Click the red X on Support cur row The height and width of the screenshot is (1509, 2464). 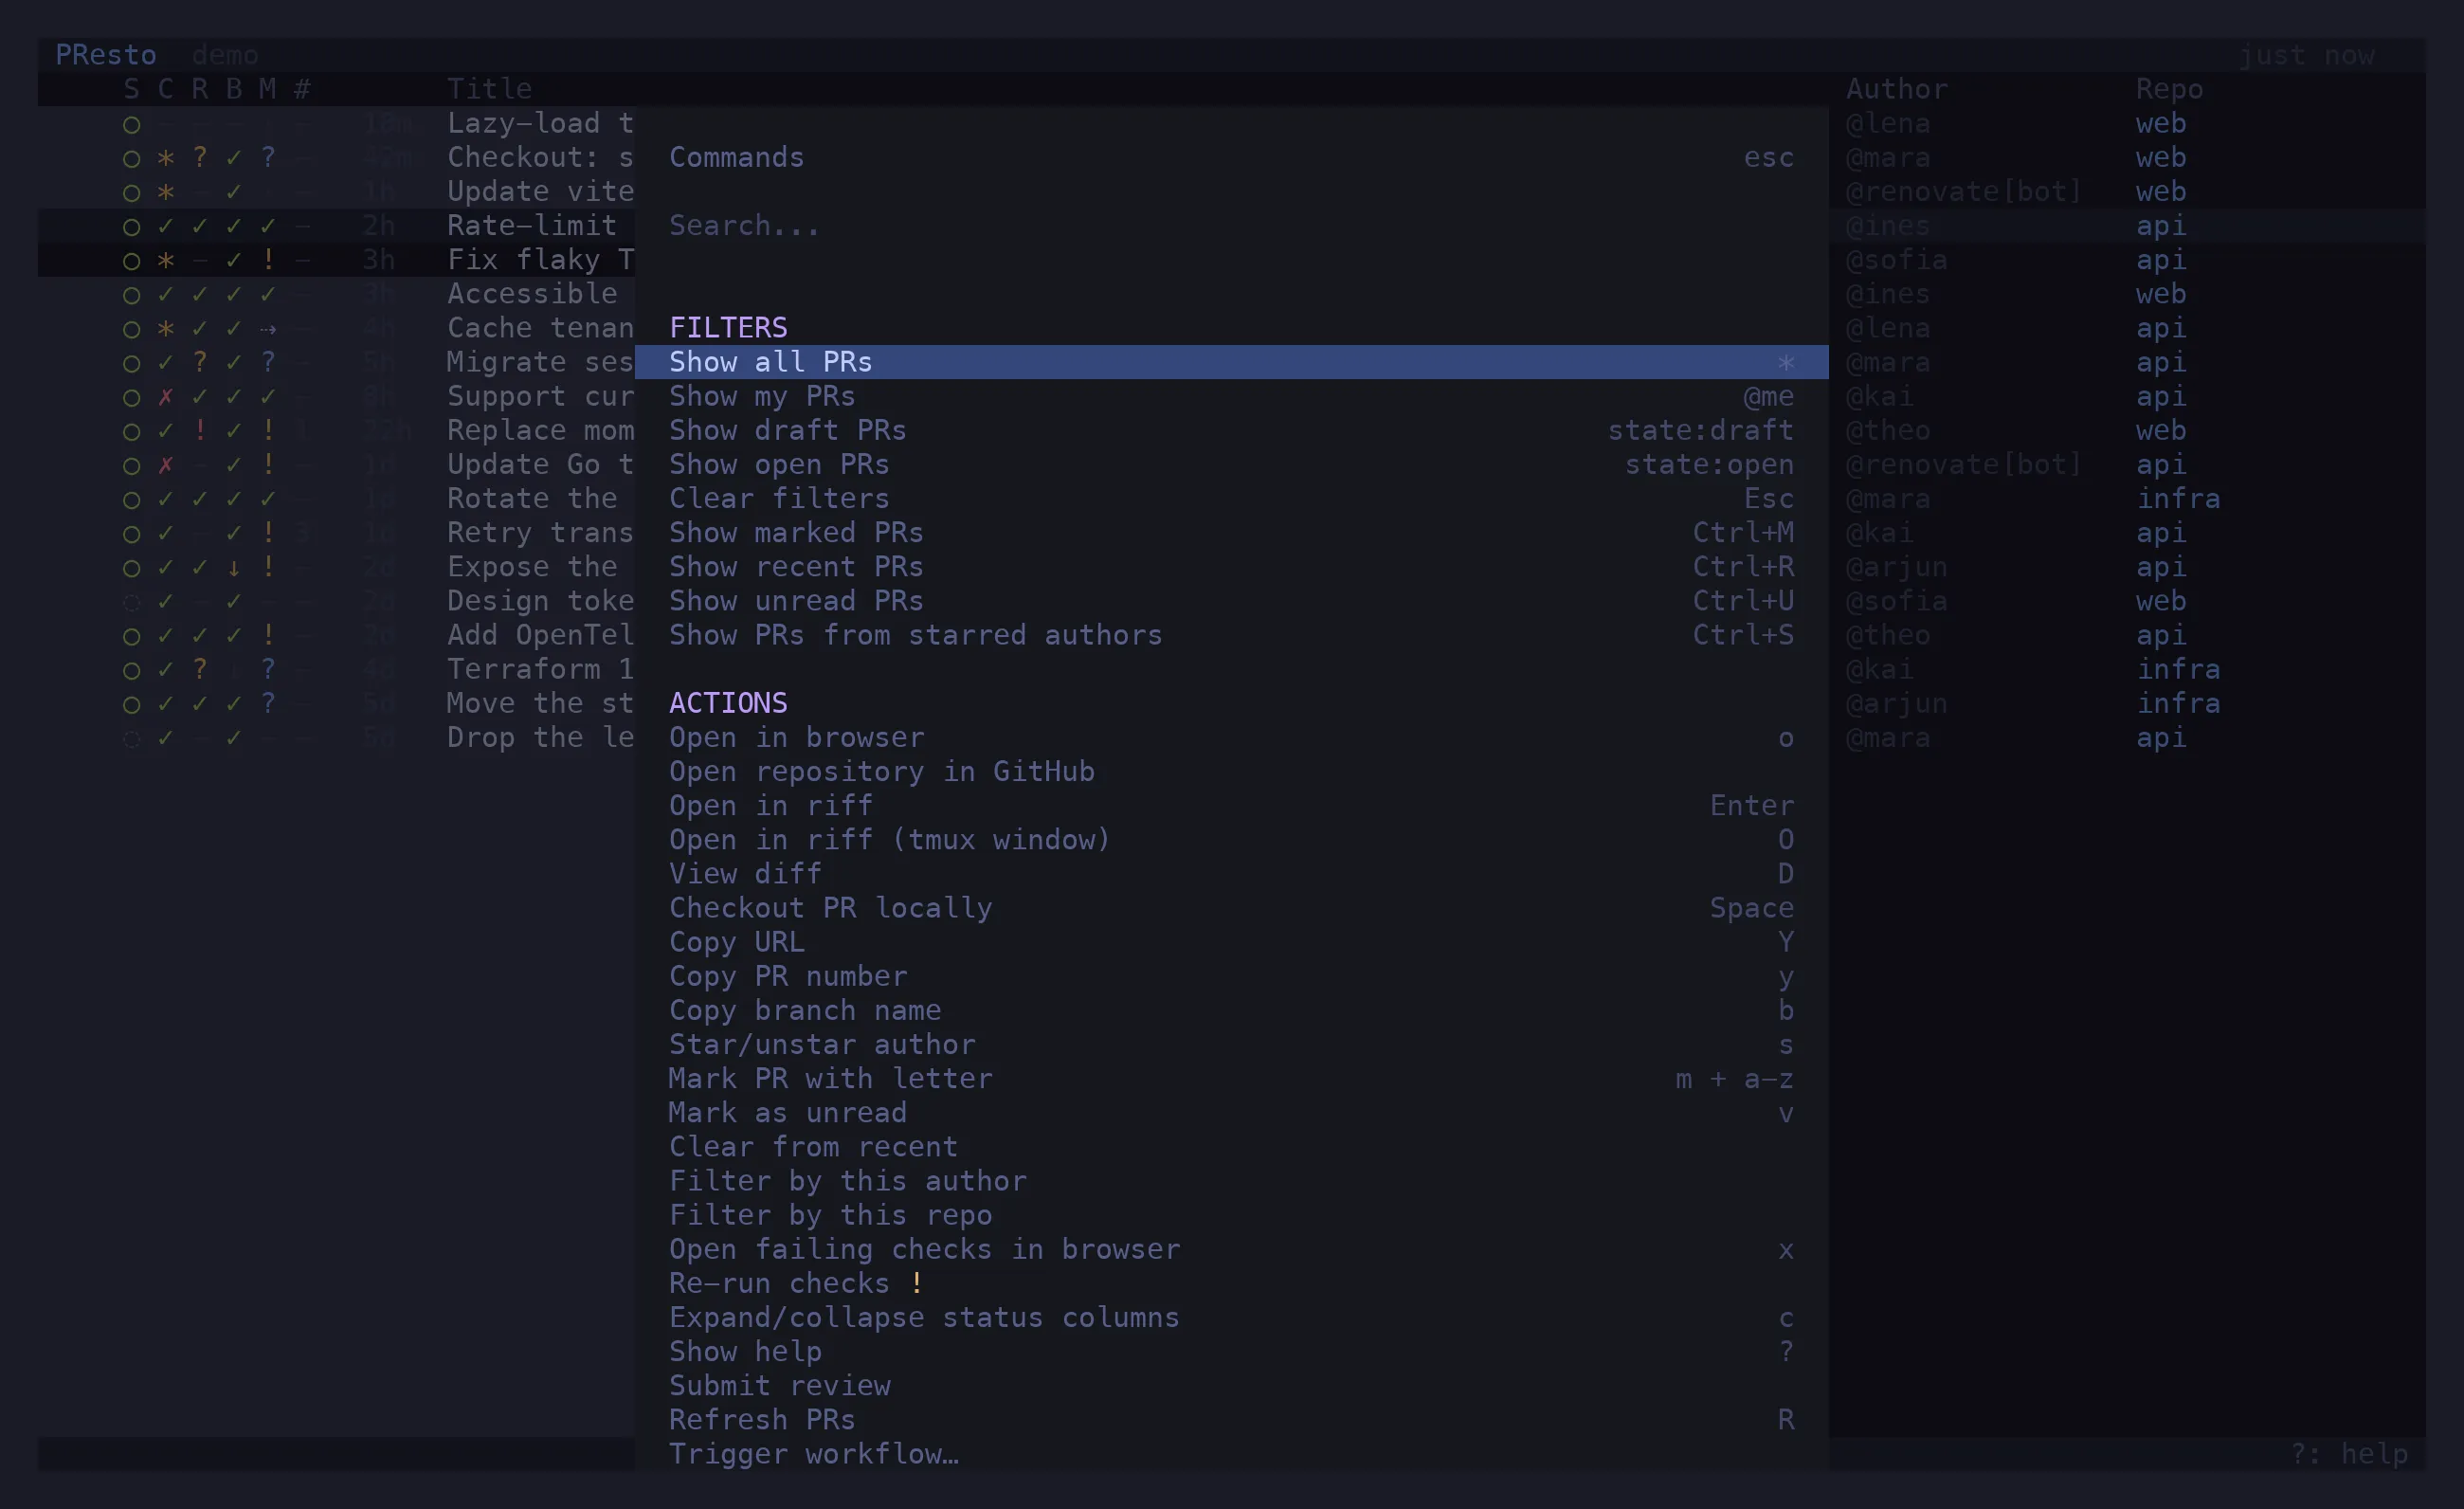click(166, 397)
